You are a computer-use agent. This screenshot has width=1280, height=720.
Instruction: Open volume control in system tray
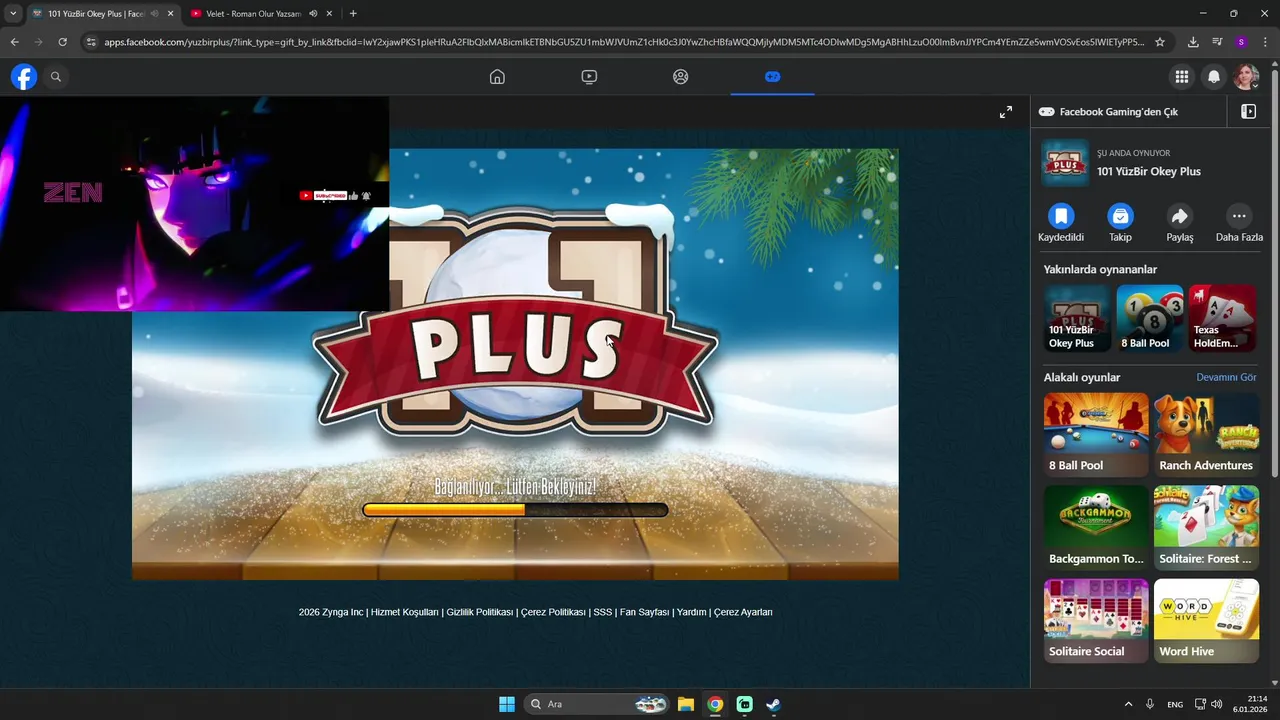coord(1216,704)
